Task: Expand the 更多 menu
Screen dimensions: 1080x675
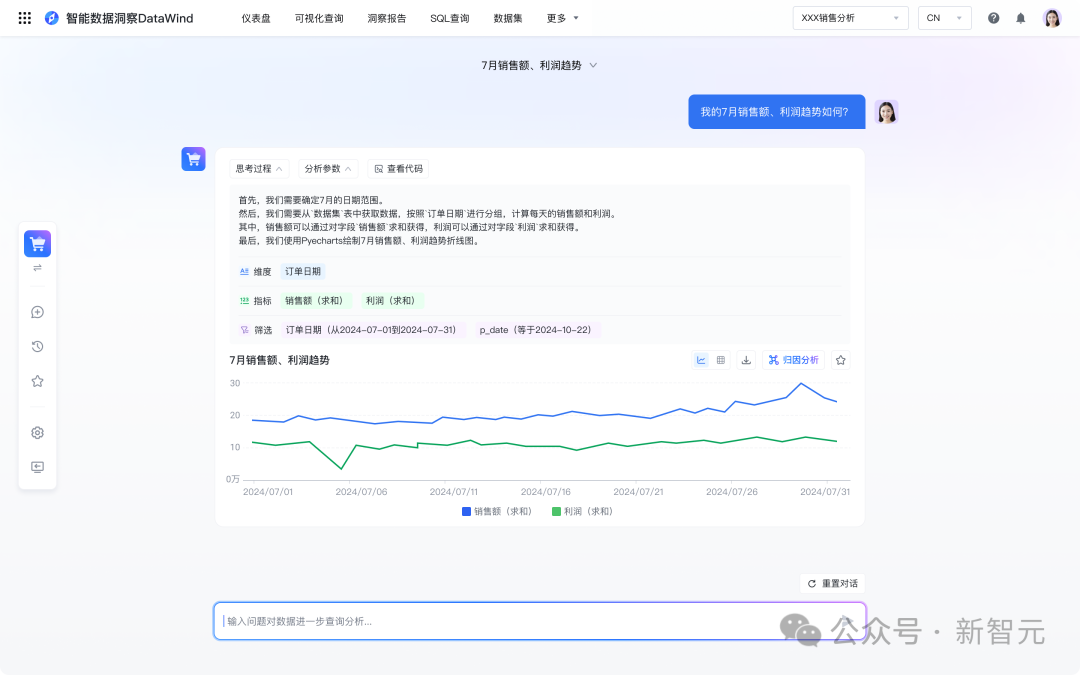Action: point(563,19)
